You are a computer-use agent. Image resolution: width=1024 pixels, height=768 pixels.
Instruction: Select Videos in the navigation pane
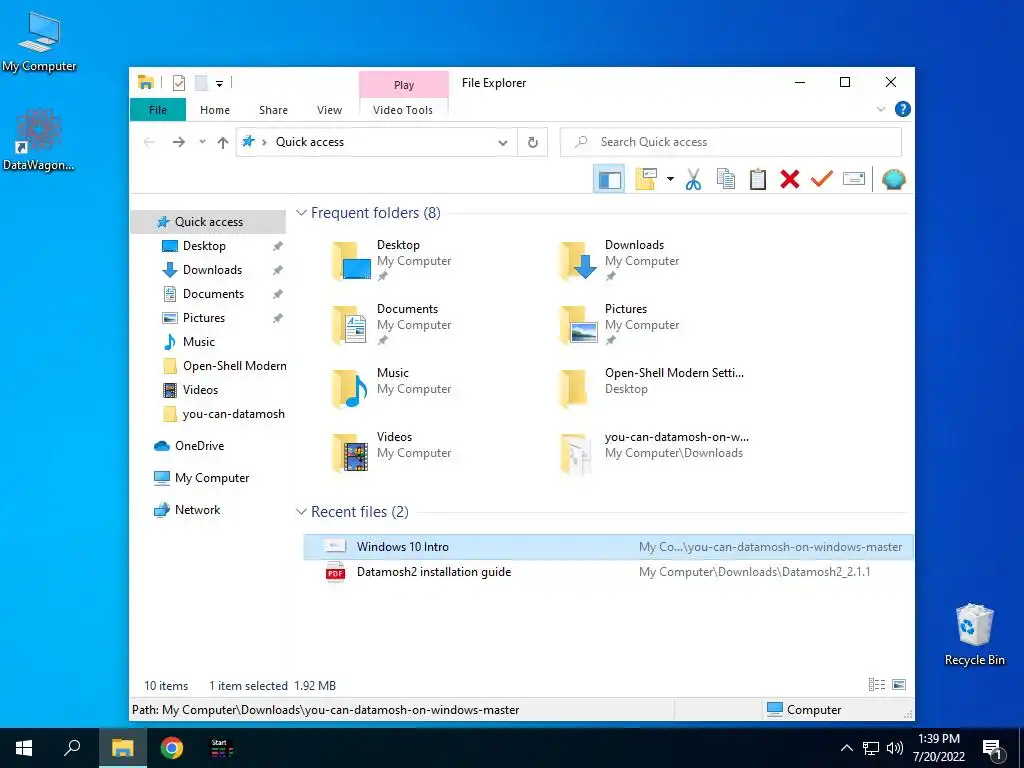200,390
